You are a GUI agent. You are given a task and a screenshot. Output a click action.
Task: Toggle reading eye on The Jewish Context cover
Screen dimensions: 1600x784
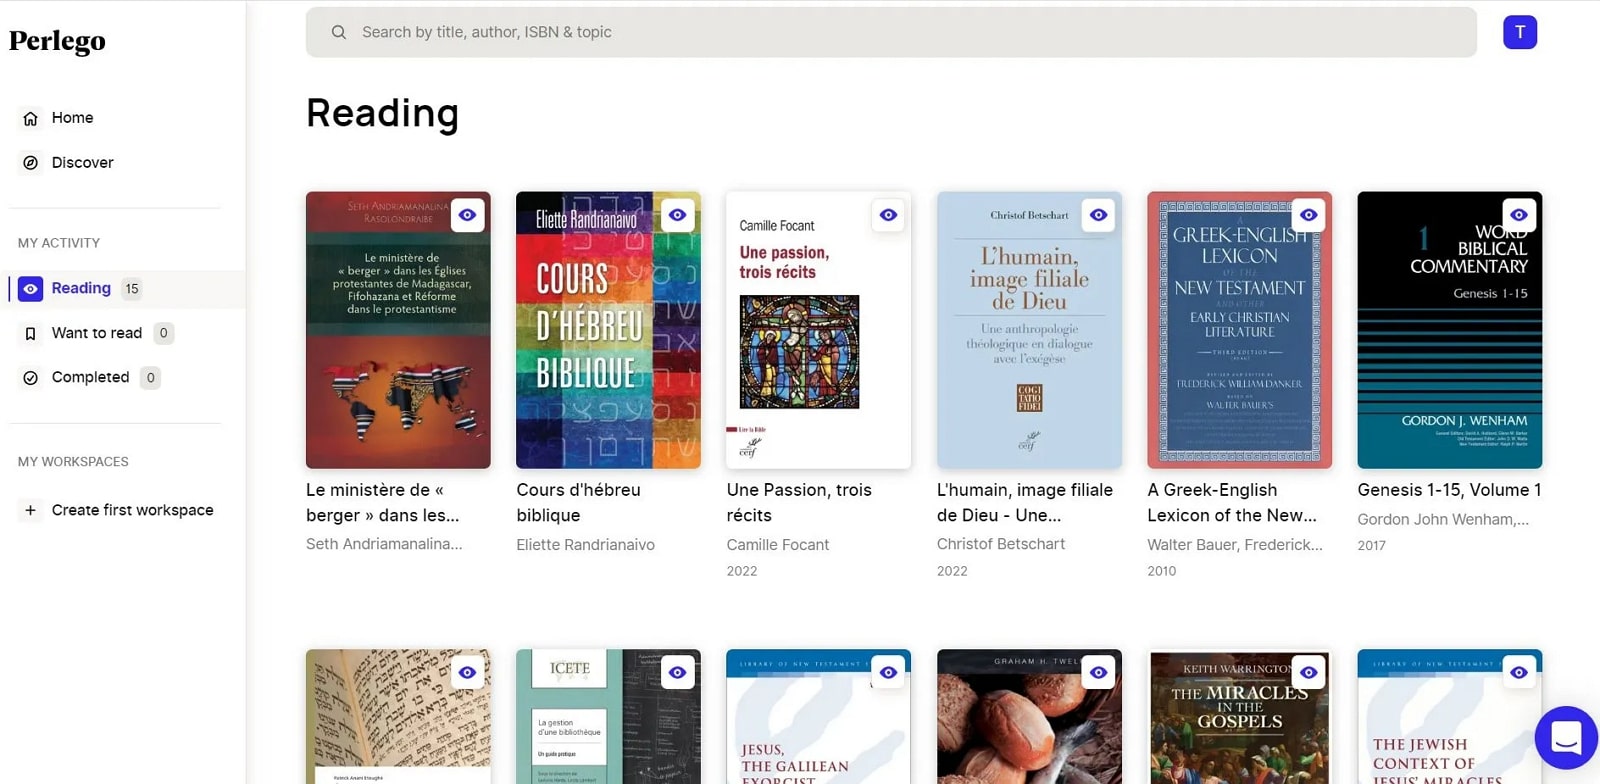(x=1518, y=673)
